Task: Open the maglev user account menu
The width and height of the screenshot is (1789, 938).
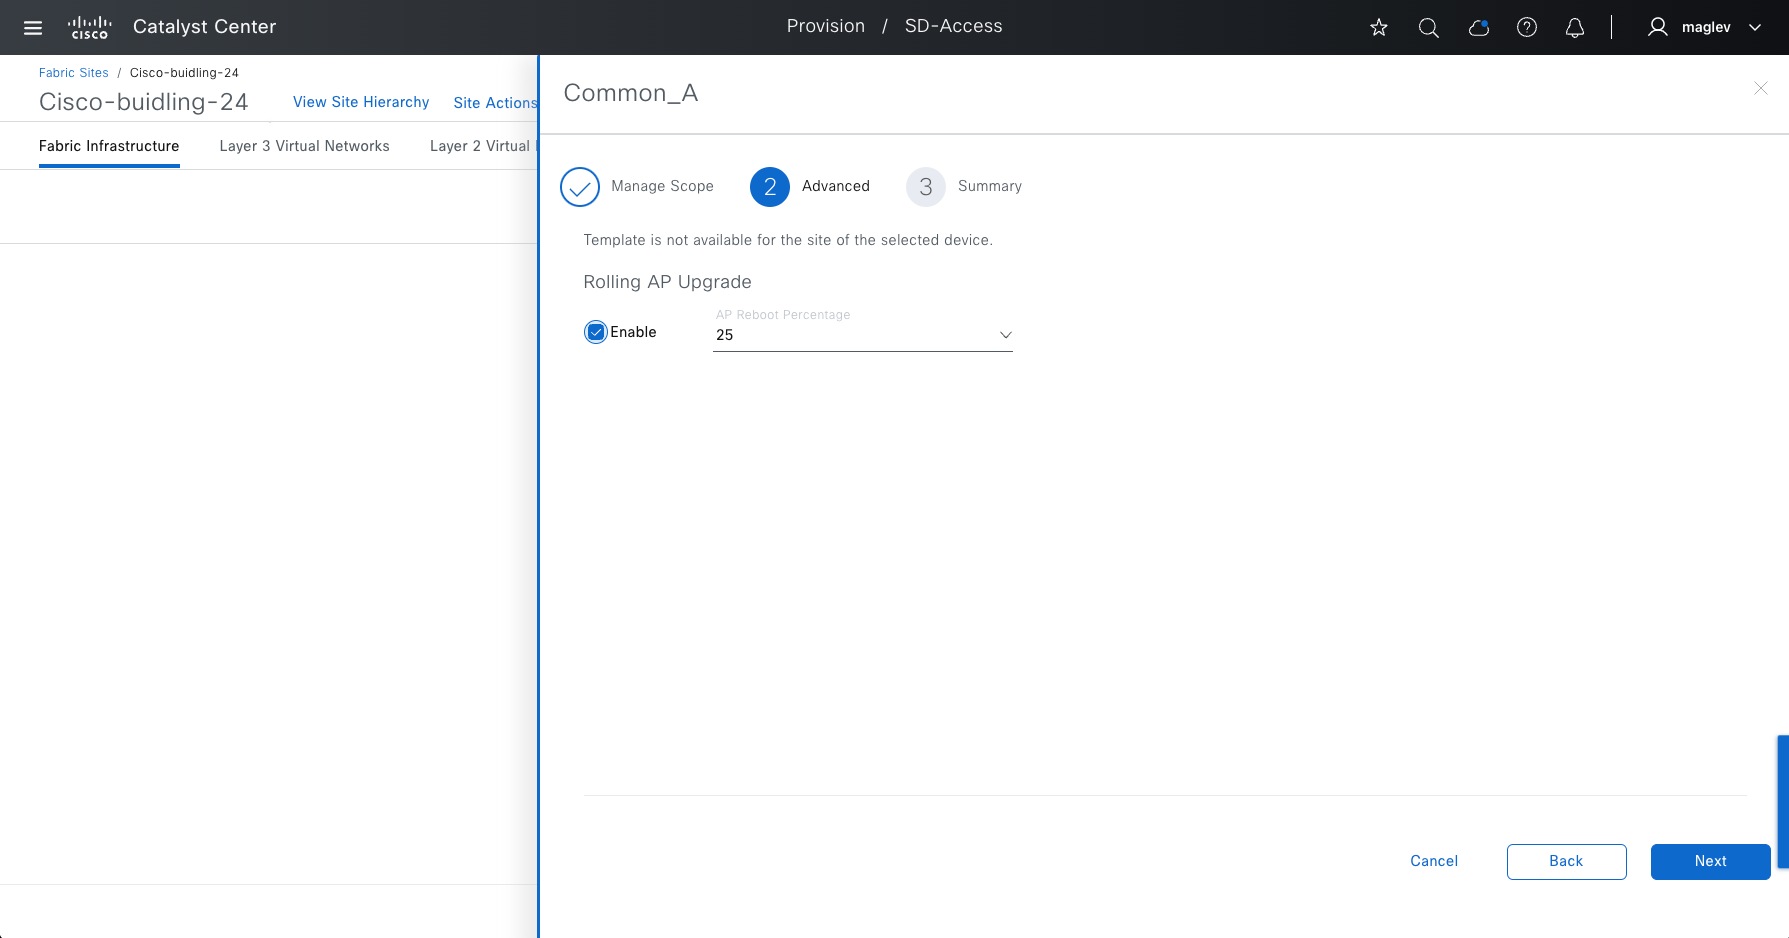Action: 1704,28
